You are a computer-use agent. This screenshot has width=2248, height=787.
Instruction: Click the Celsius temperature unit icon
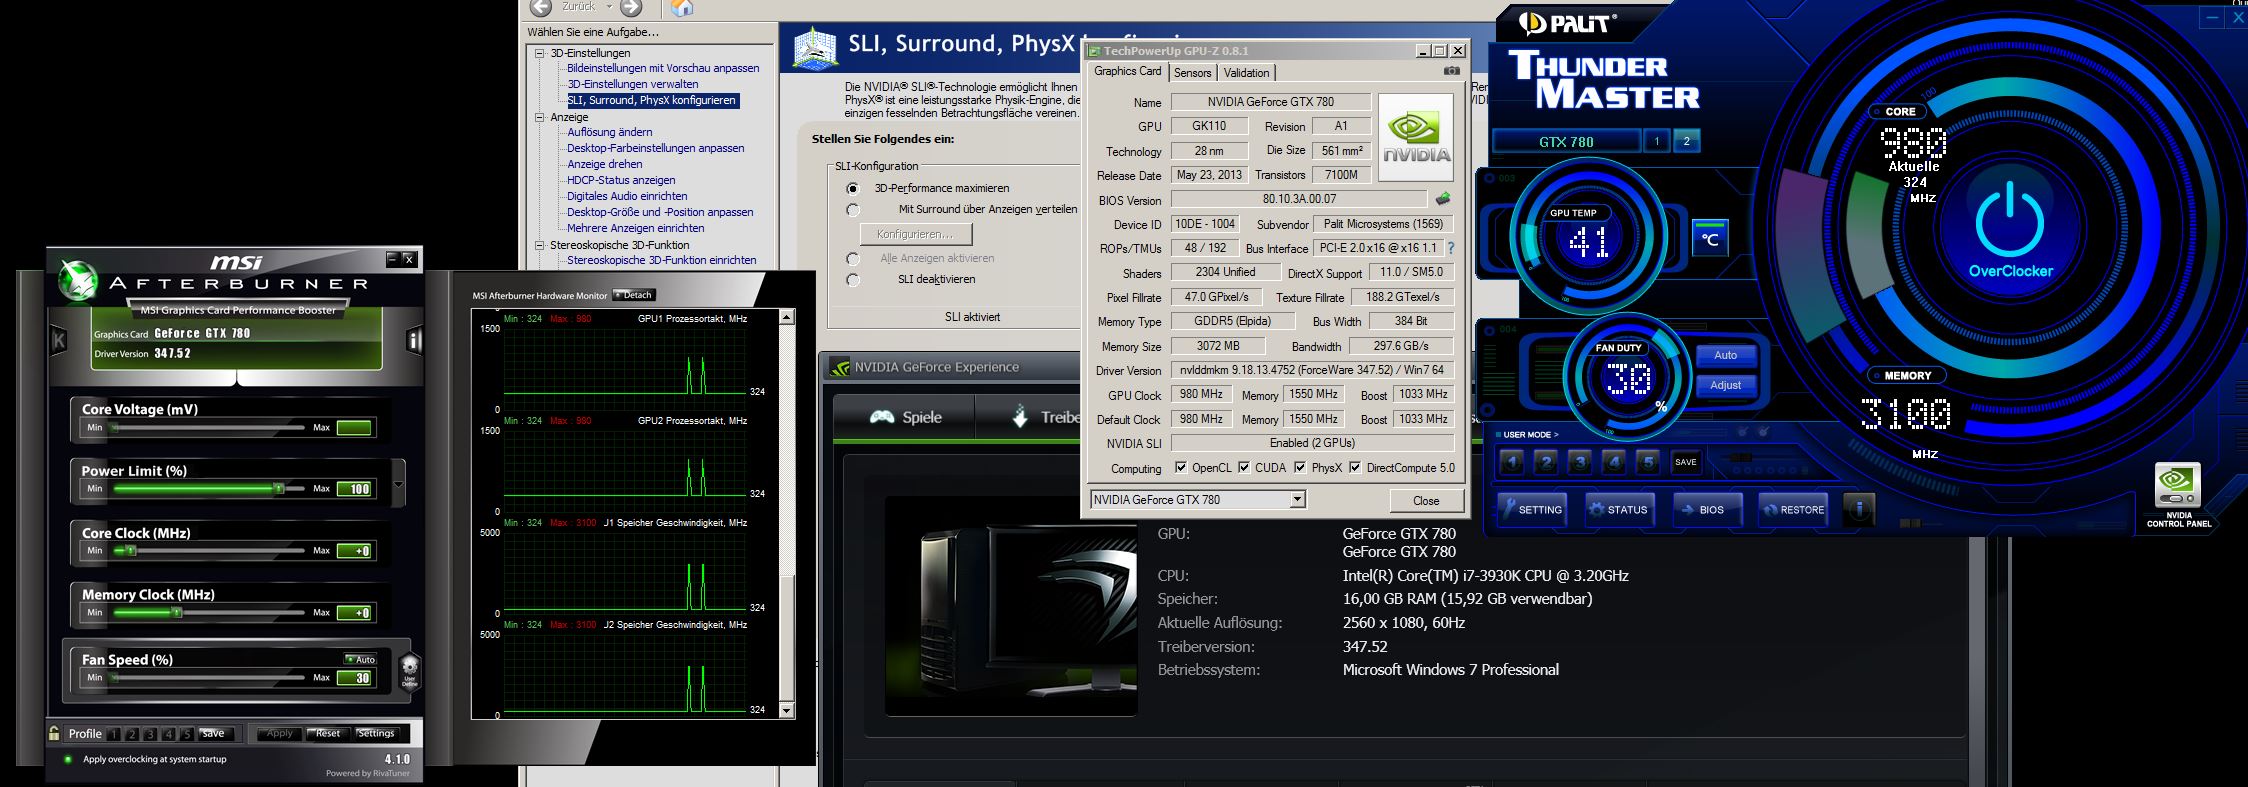1710,239
